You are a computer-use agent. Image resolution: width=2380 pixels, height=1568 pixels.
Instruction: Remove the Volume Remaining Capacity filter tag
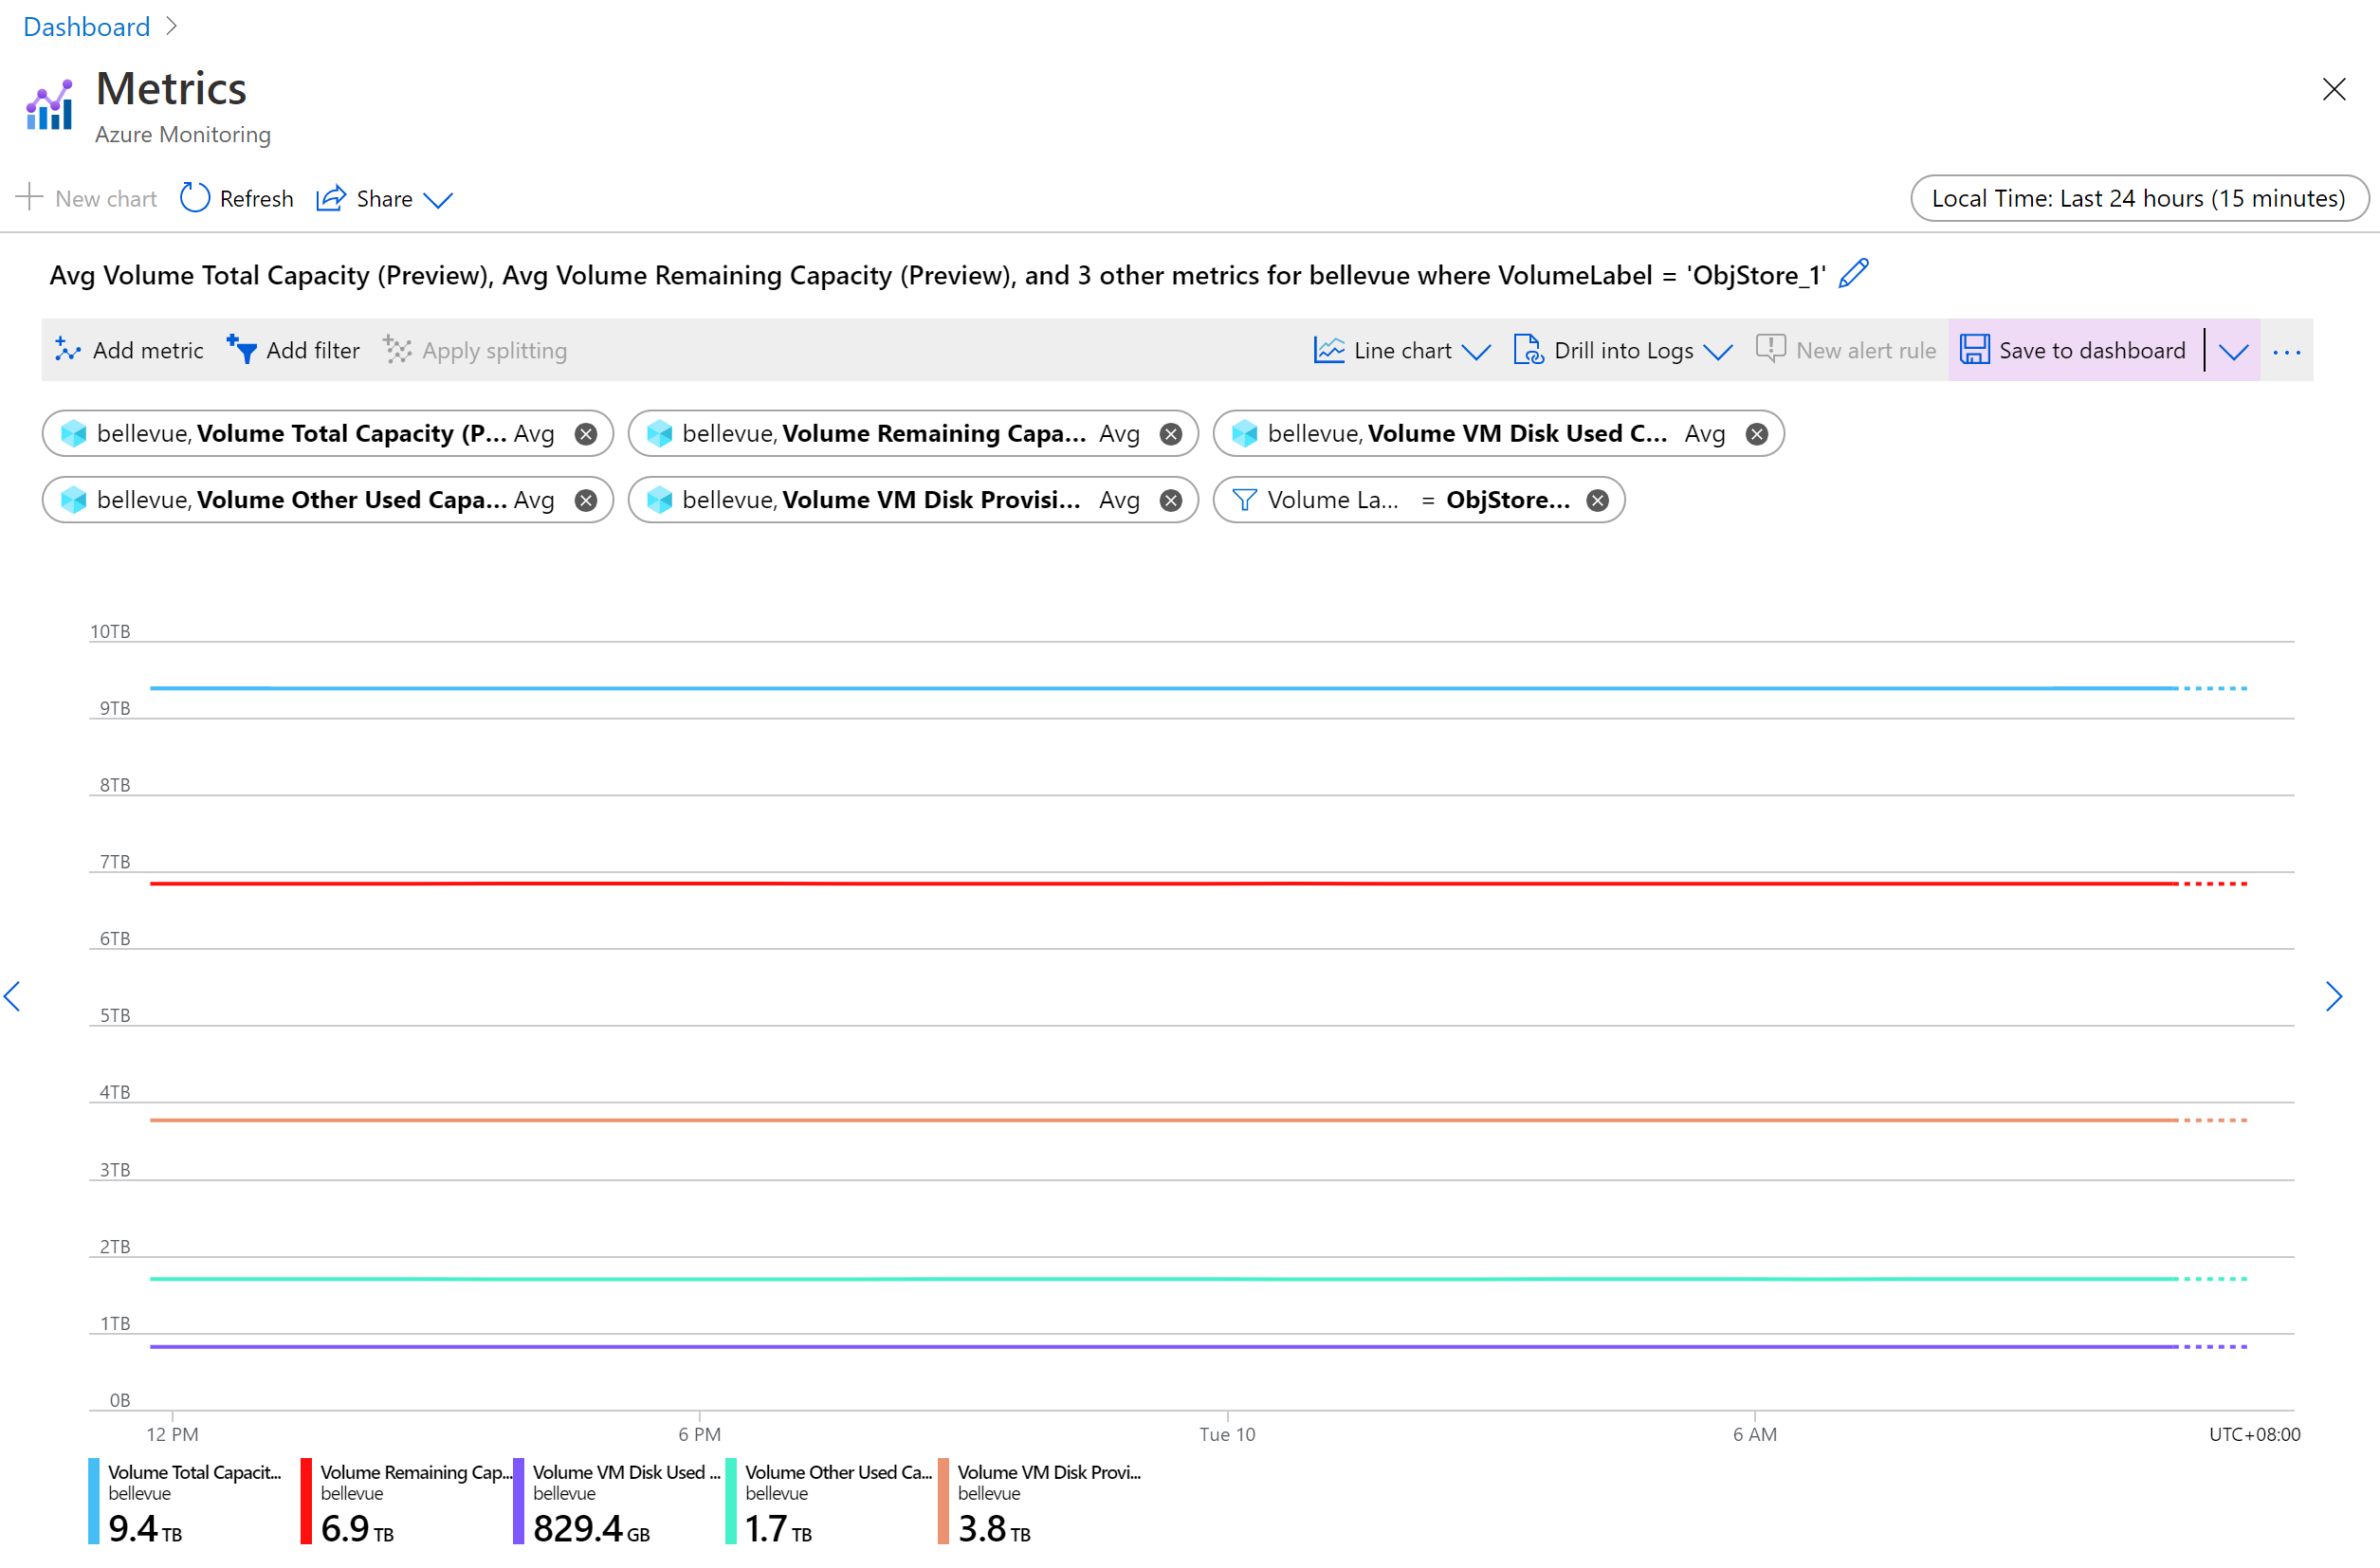[1173, 432]
